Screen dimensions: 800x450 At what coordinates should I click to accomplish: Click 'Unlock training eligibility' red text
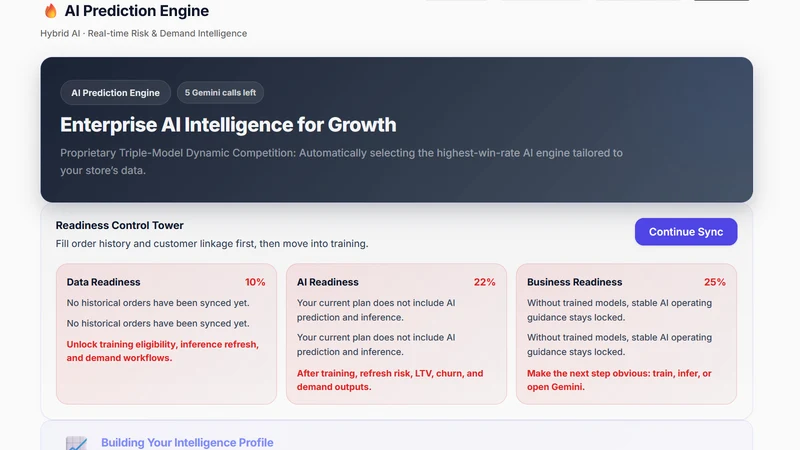(x=162, y=351)
